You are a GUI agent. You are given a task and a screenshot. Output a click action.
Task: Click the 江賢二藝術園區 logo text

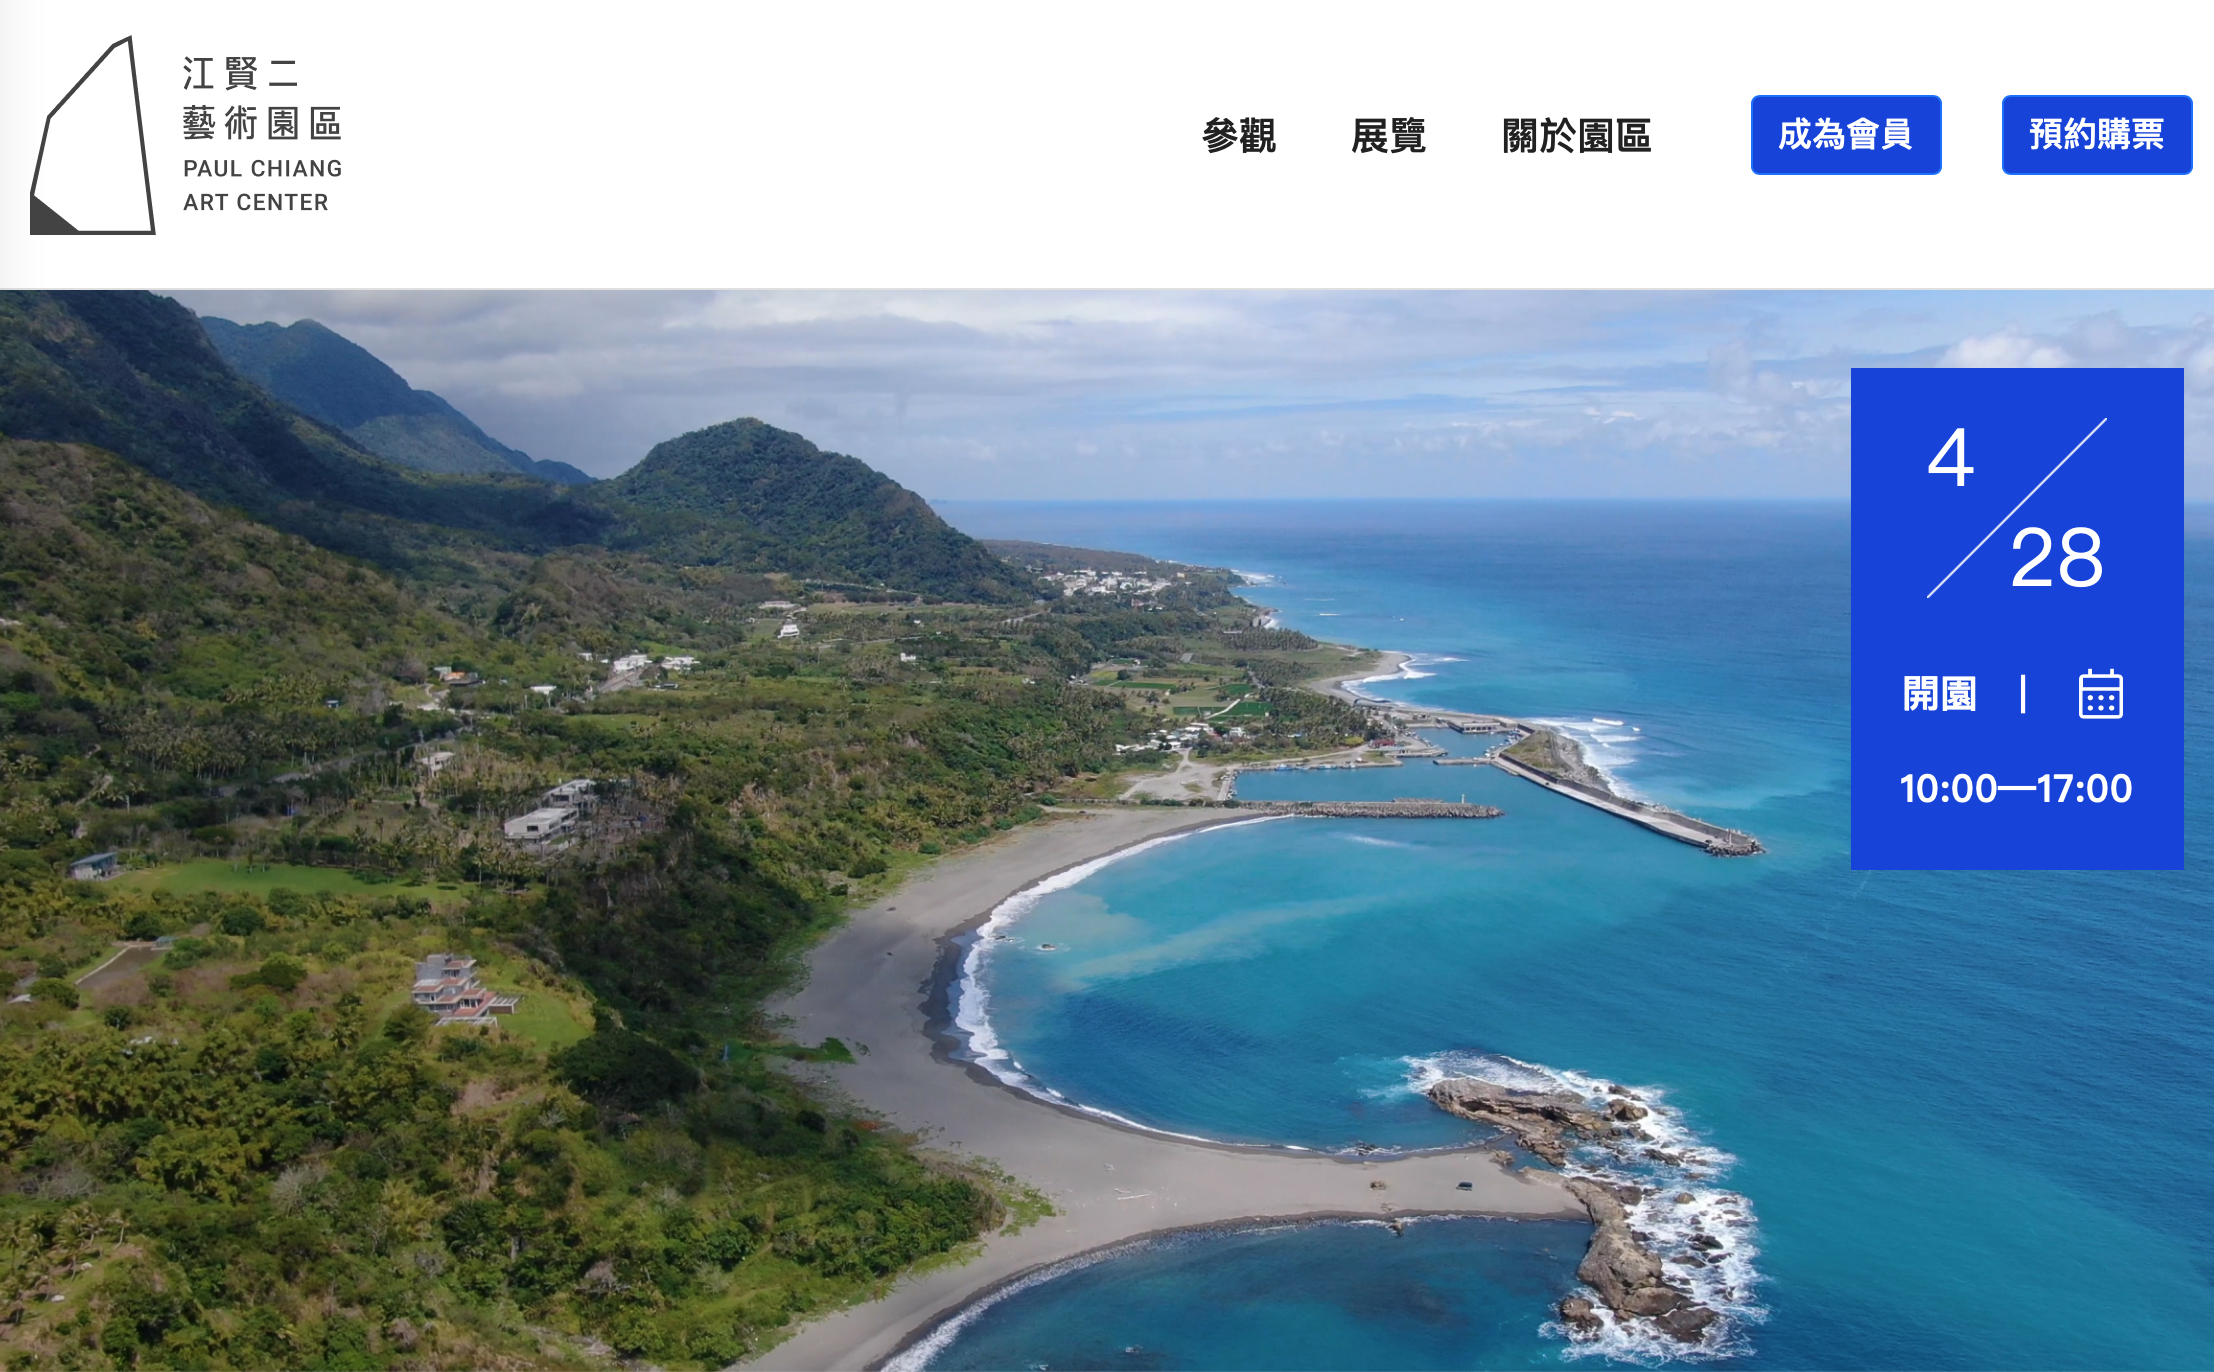(x=262, y=98)
